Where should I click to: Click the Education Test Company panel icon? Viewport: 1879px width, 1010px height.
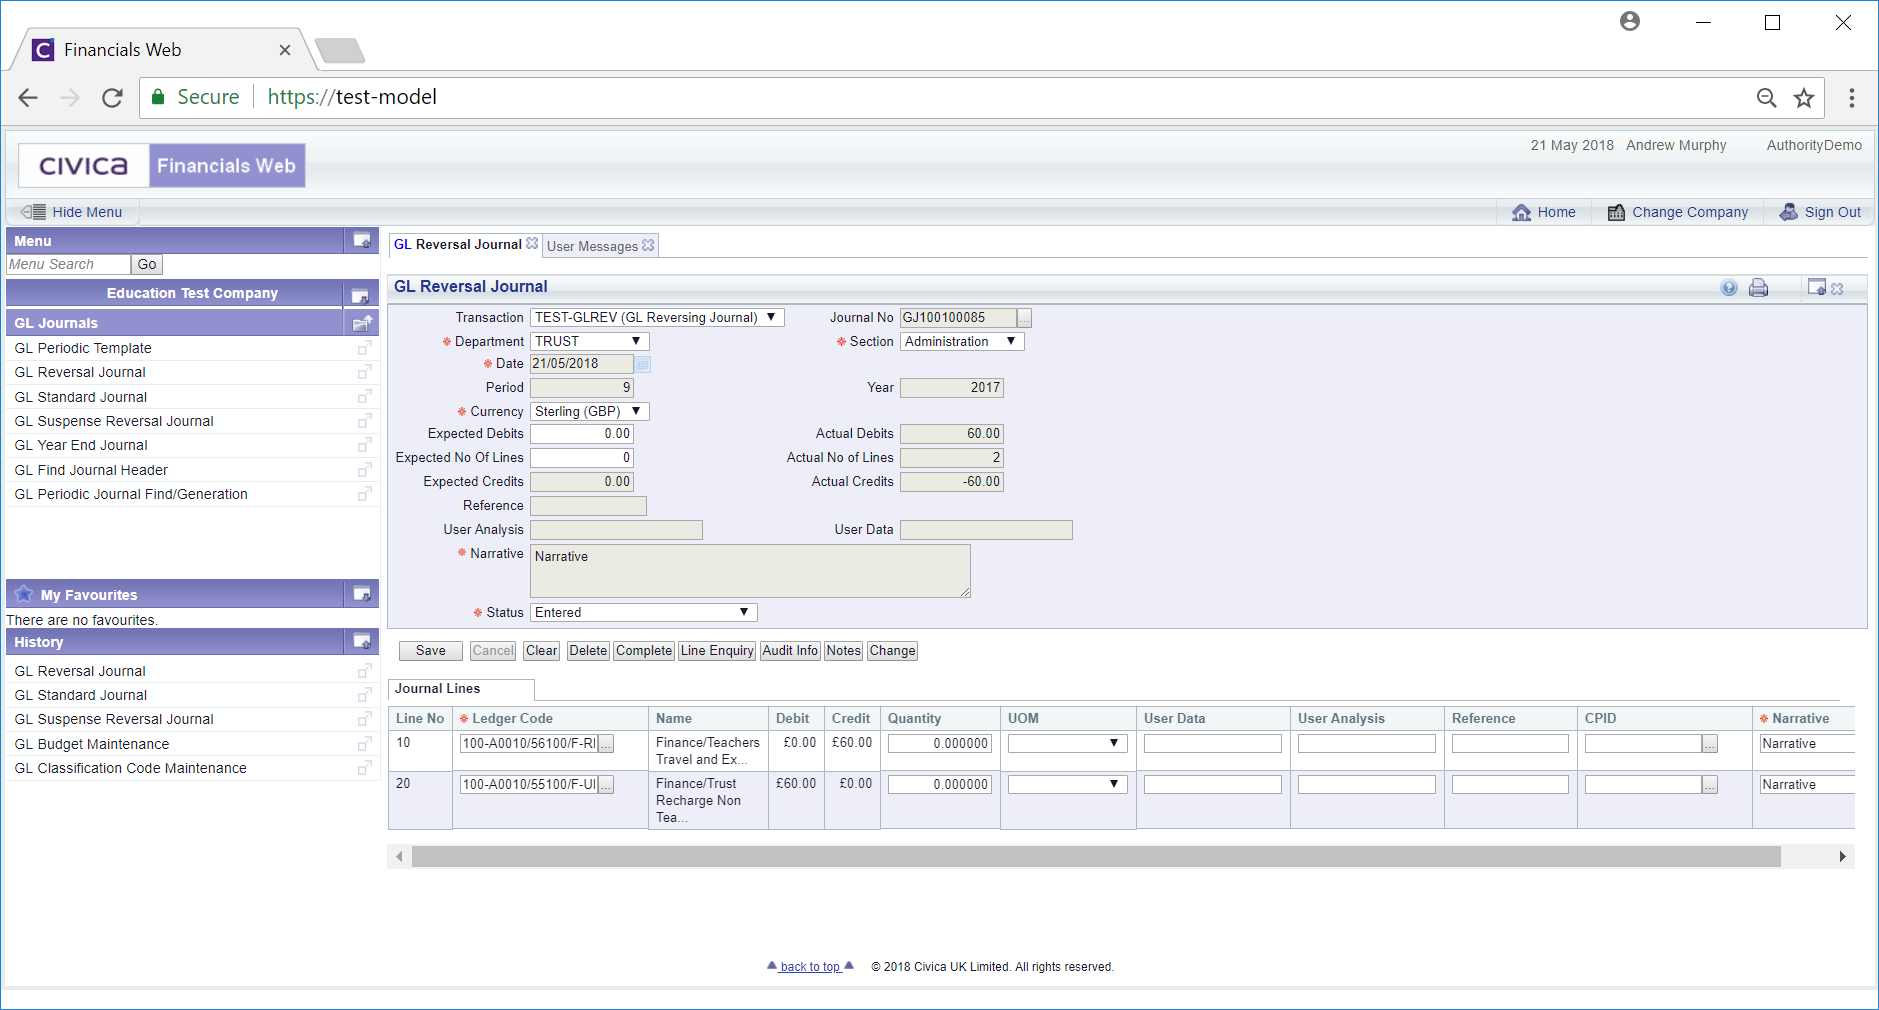360,295
